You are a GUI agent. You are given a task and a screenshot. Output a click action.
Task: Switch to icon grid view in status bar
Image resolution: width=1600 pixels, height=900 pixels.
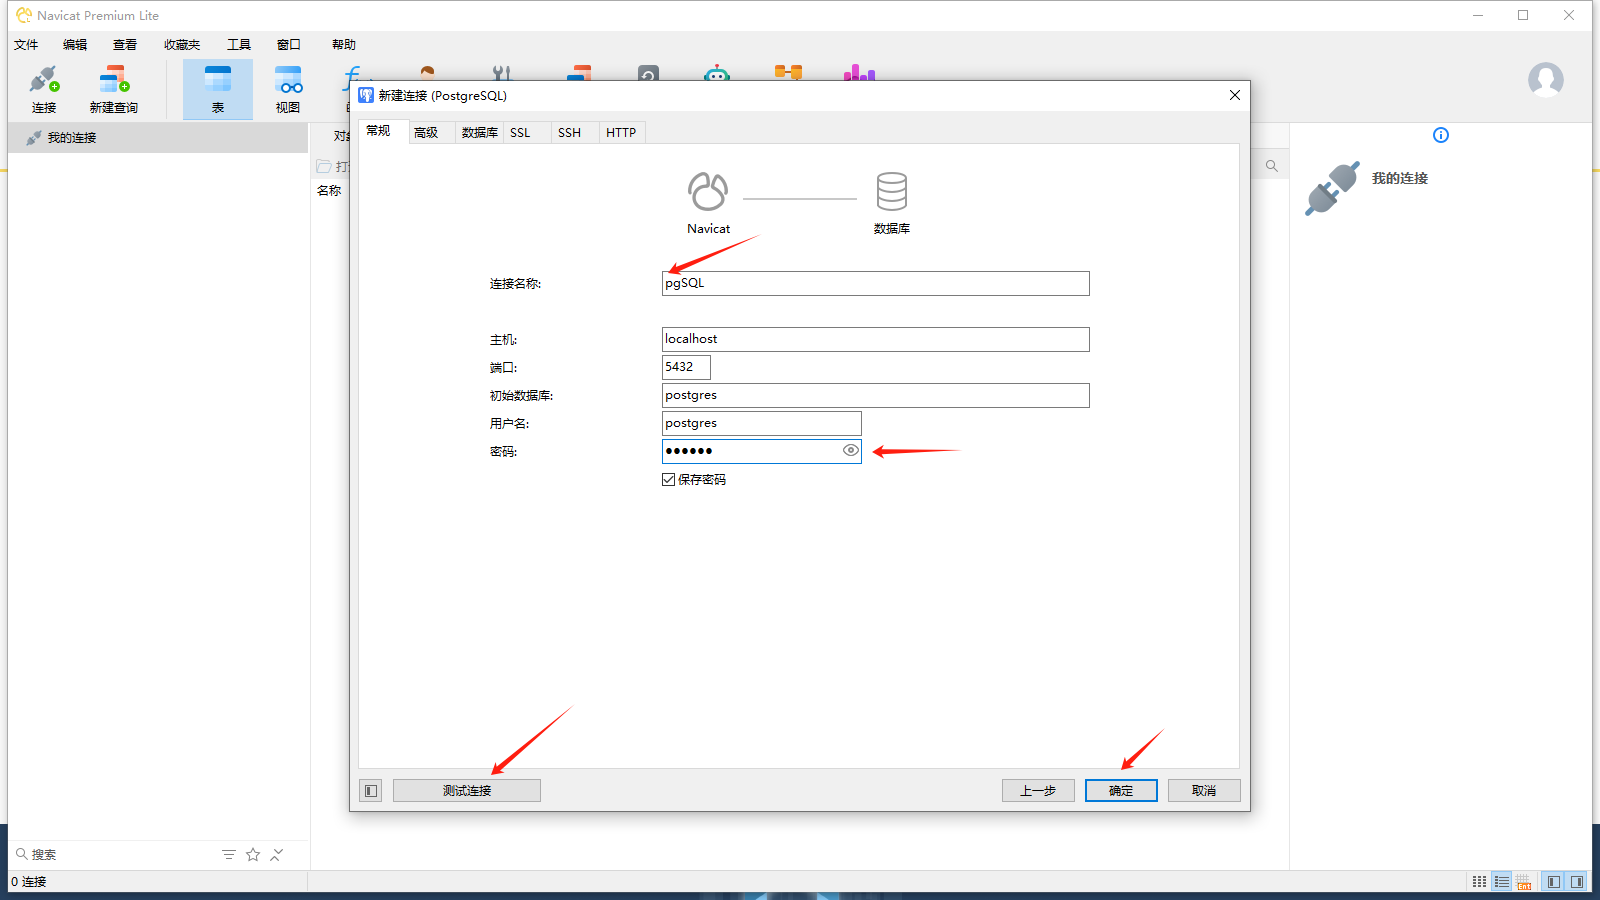tap(1480, 882)
